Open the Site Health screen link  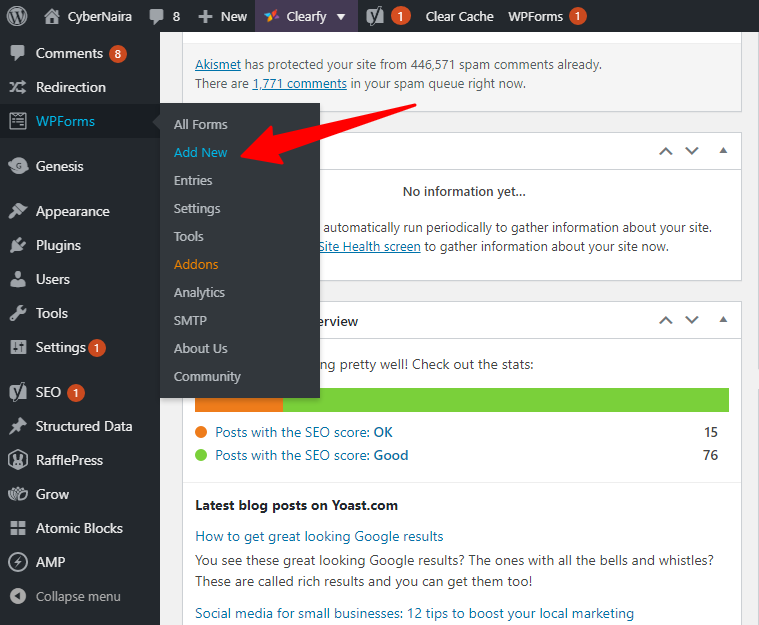369,246
